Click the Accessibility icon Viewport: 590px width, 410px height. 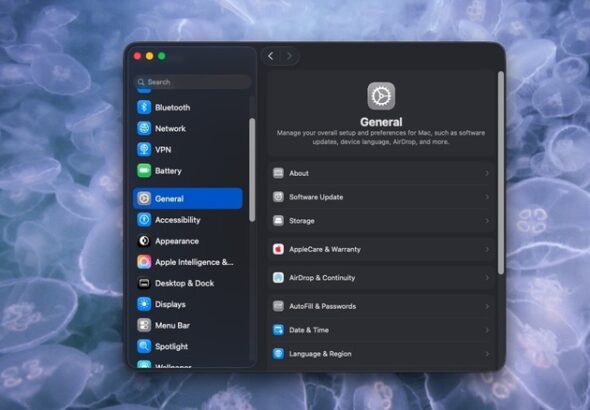pos(144,220)
